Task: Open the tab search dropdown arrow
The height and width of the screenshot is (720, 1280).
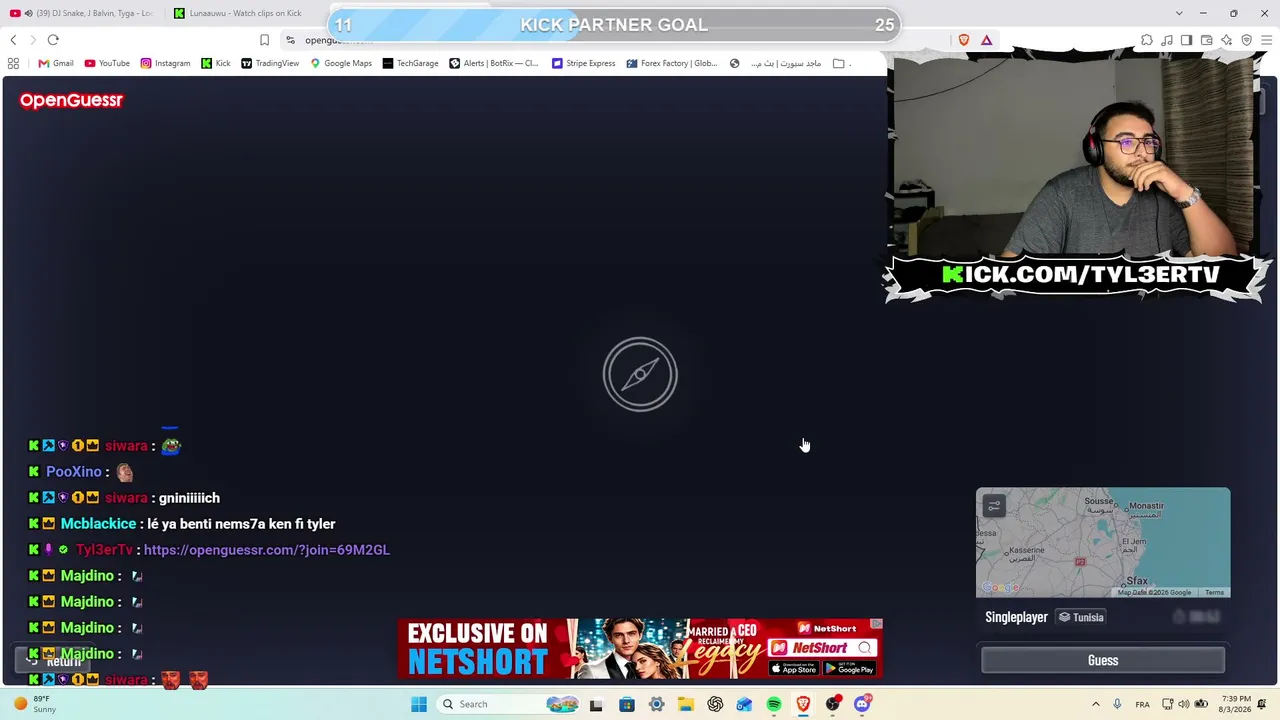Action: [x=1179, y=13]
